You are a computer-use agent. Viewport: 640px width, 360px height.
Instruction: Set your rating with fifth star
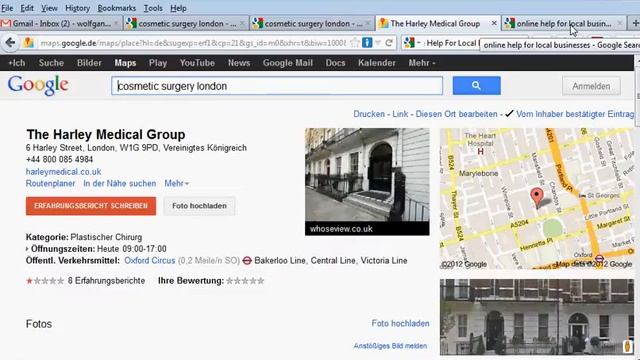[x=261, y=281]
